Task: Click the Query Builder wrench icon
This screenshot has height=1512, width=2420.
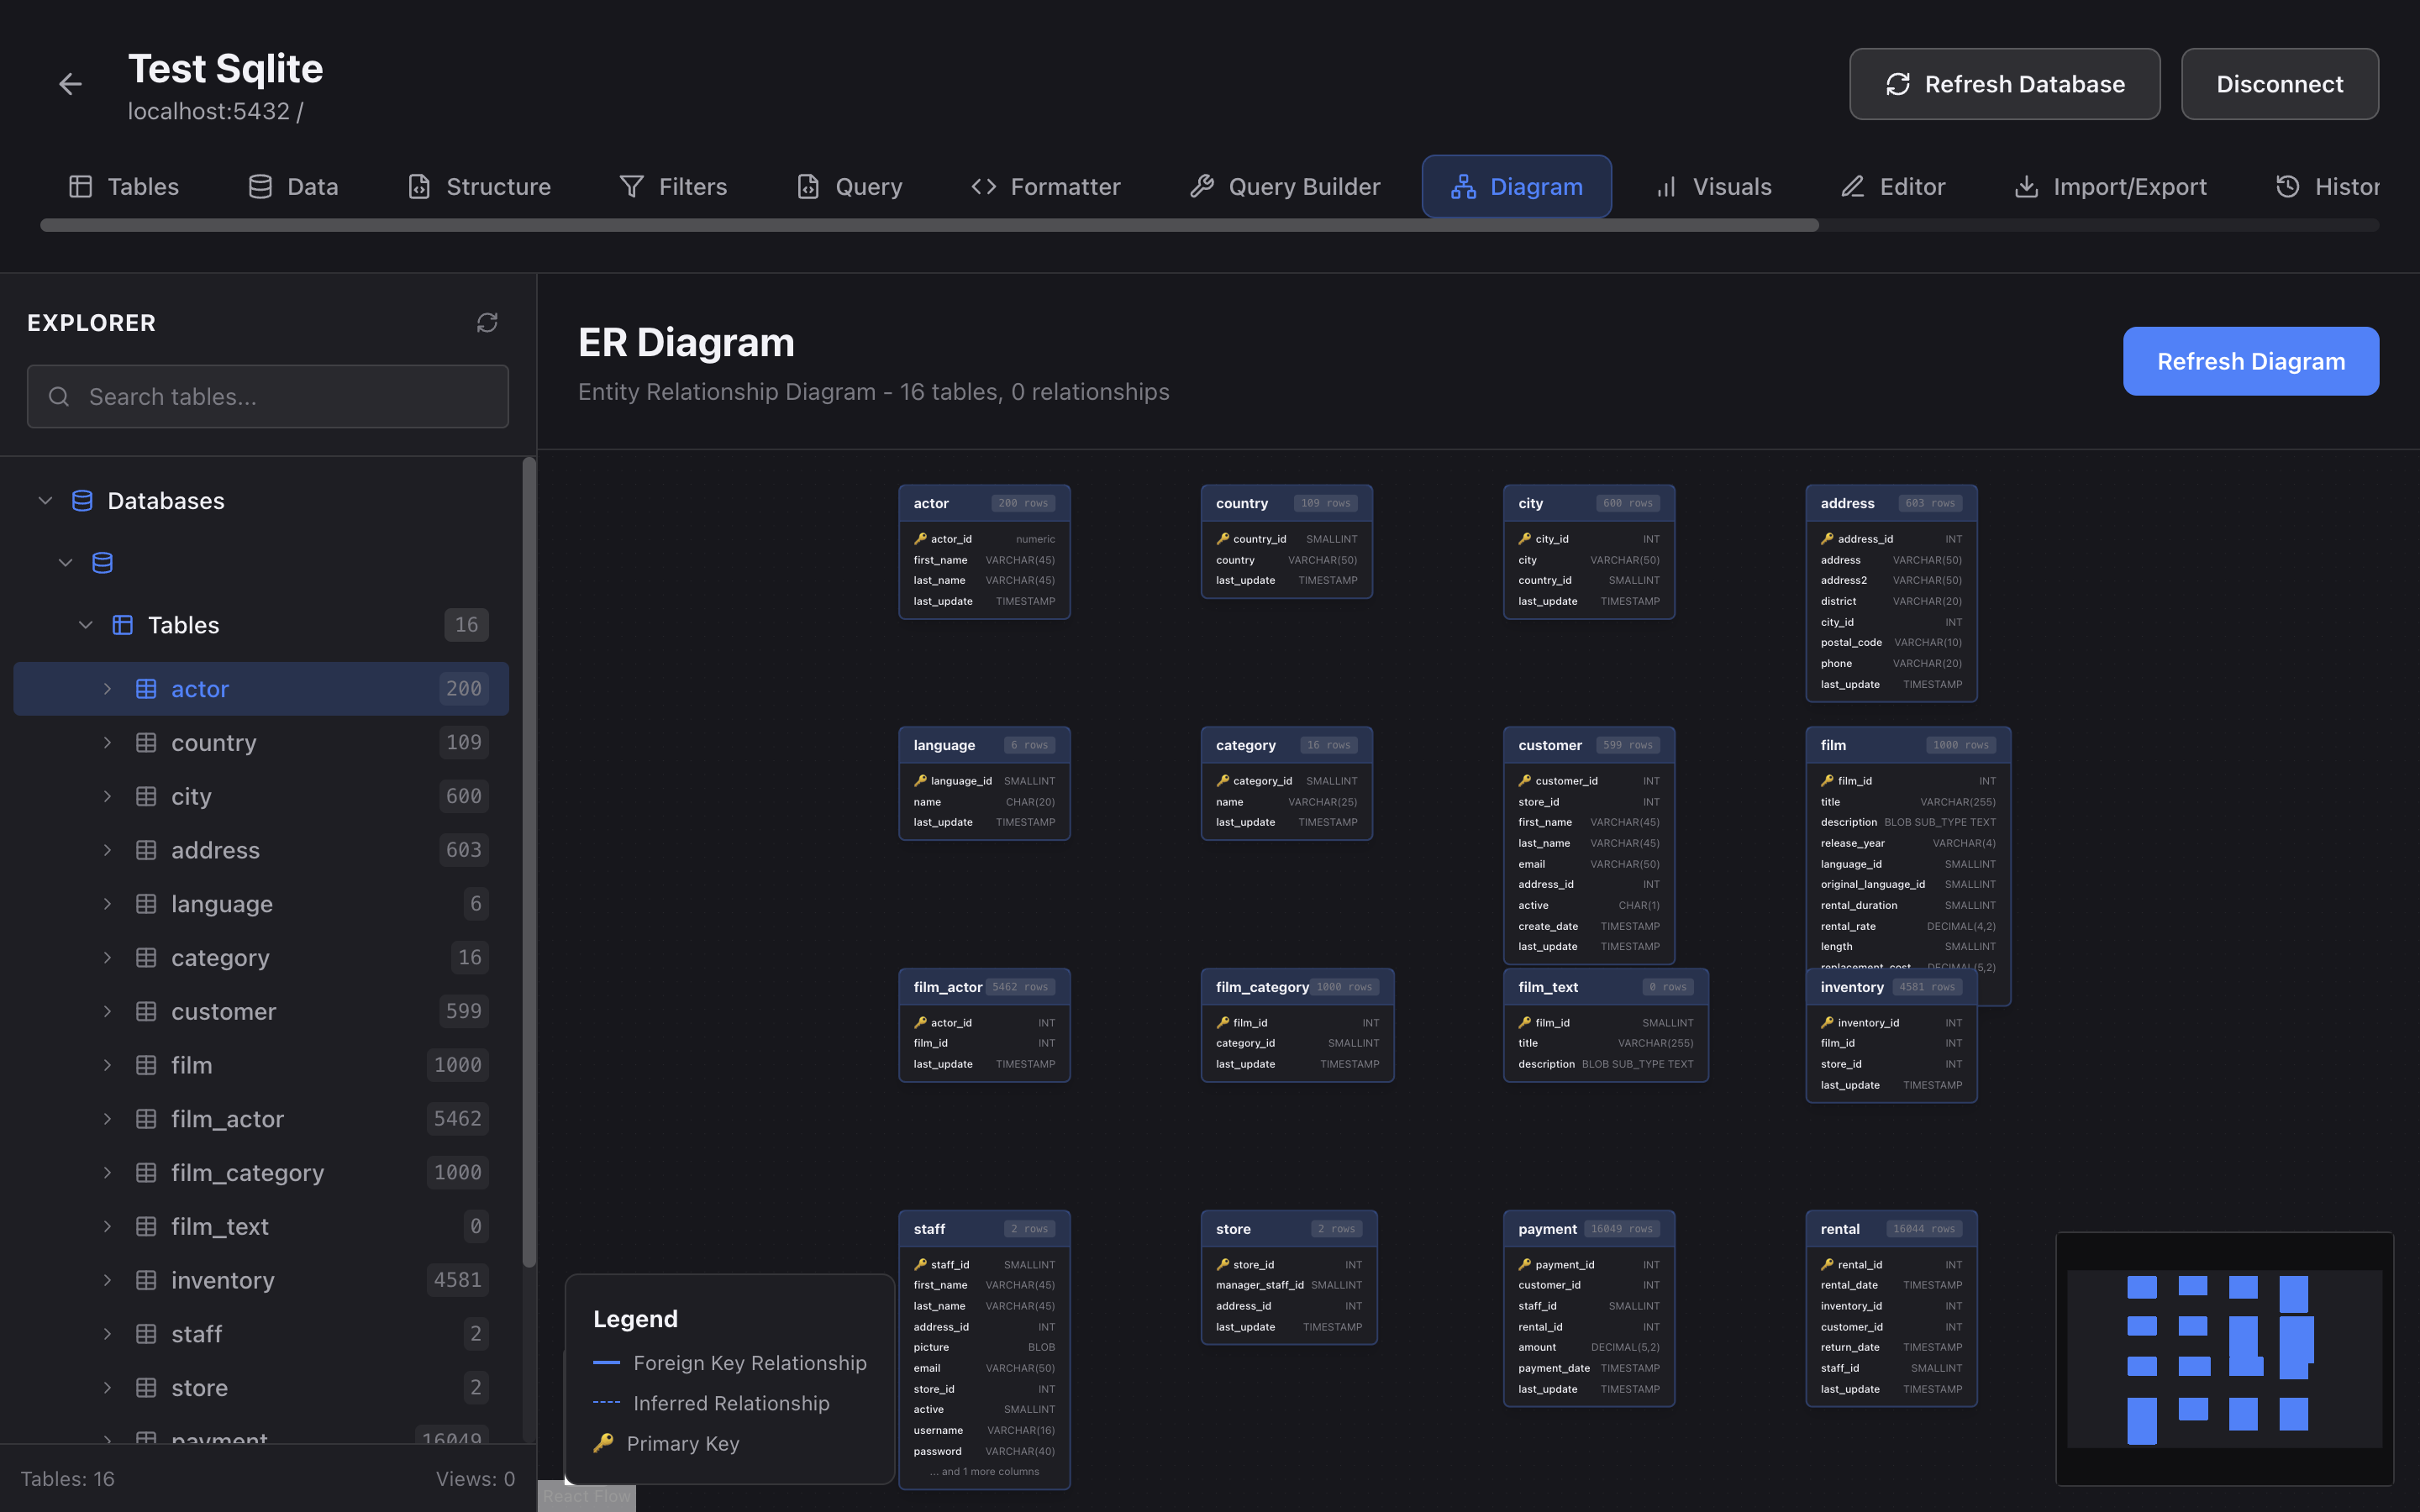Action: pyautogui.click(x=1202, y=187)
